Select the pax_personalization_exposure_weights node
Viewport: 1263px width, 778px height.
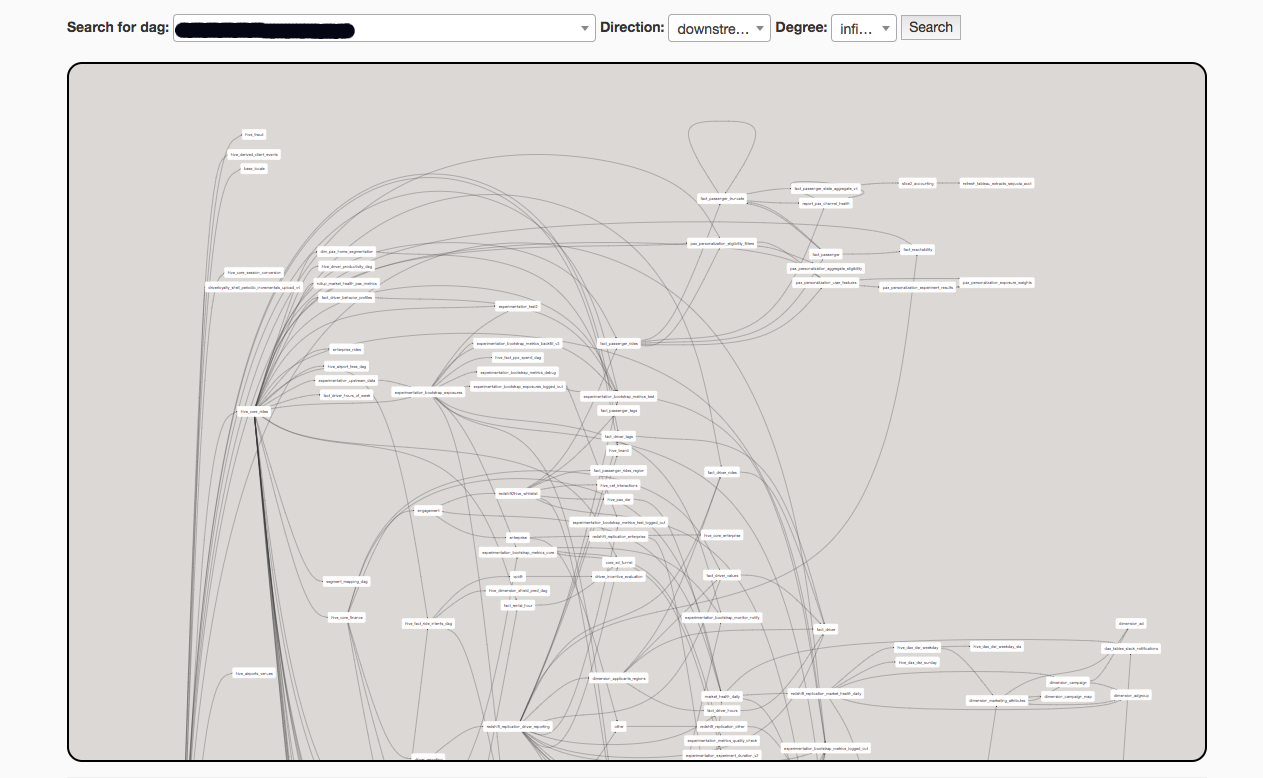997,282
